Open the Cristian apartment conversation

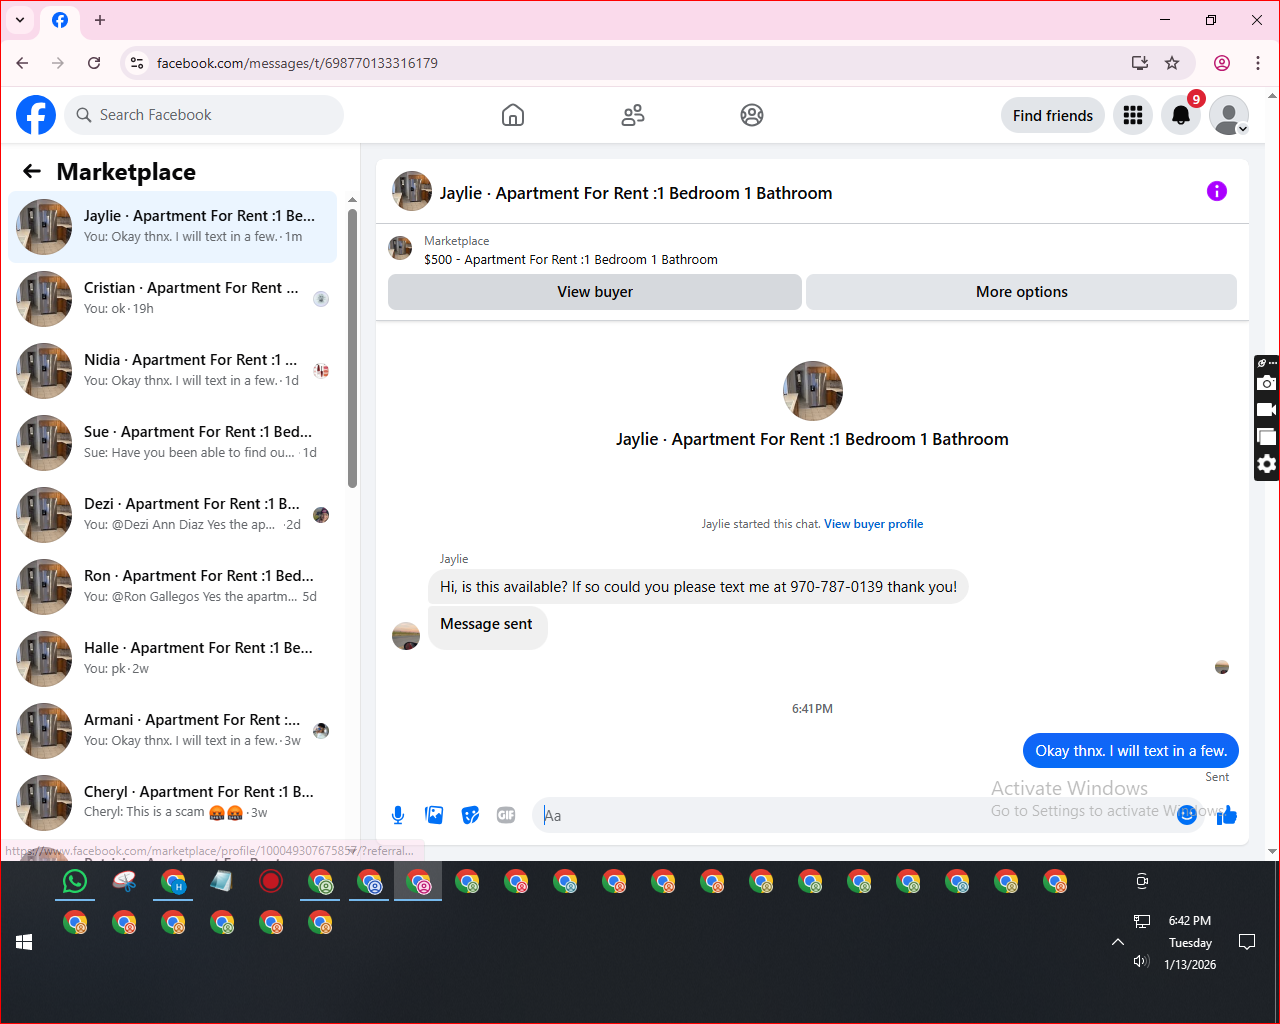click(172, 299)
